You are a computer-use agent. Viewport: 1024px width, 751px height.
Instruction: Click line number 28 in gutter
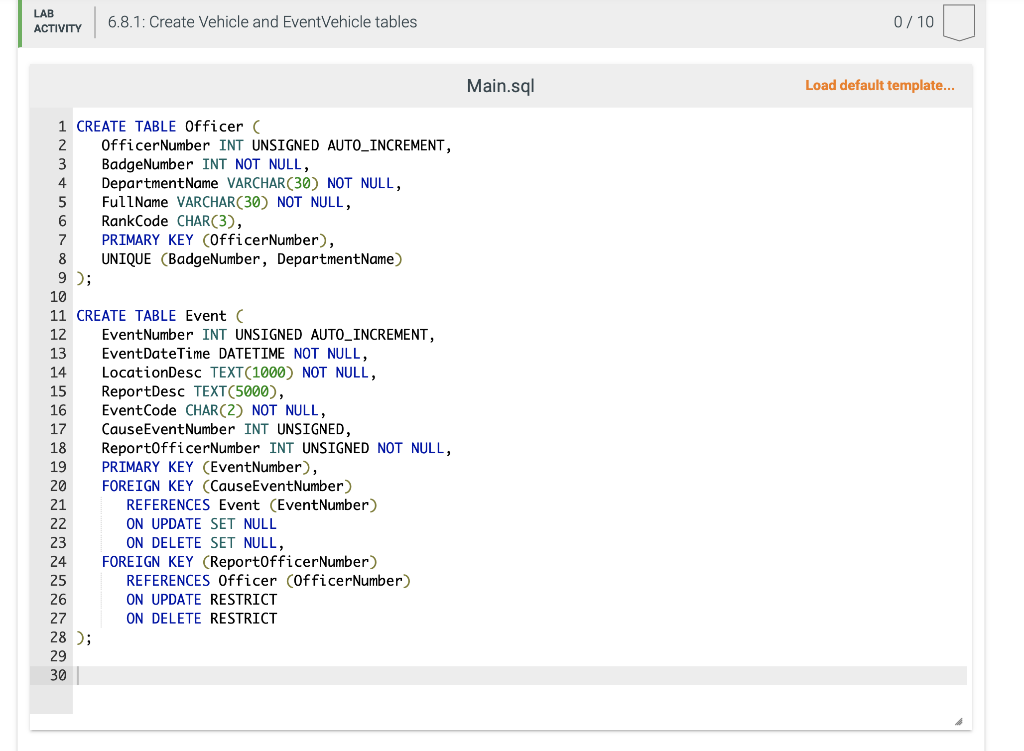(58, 638)
